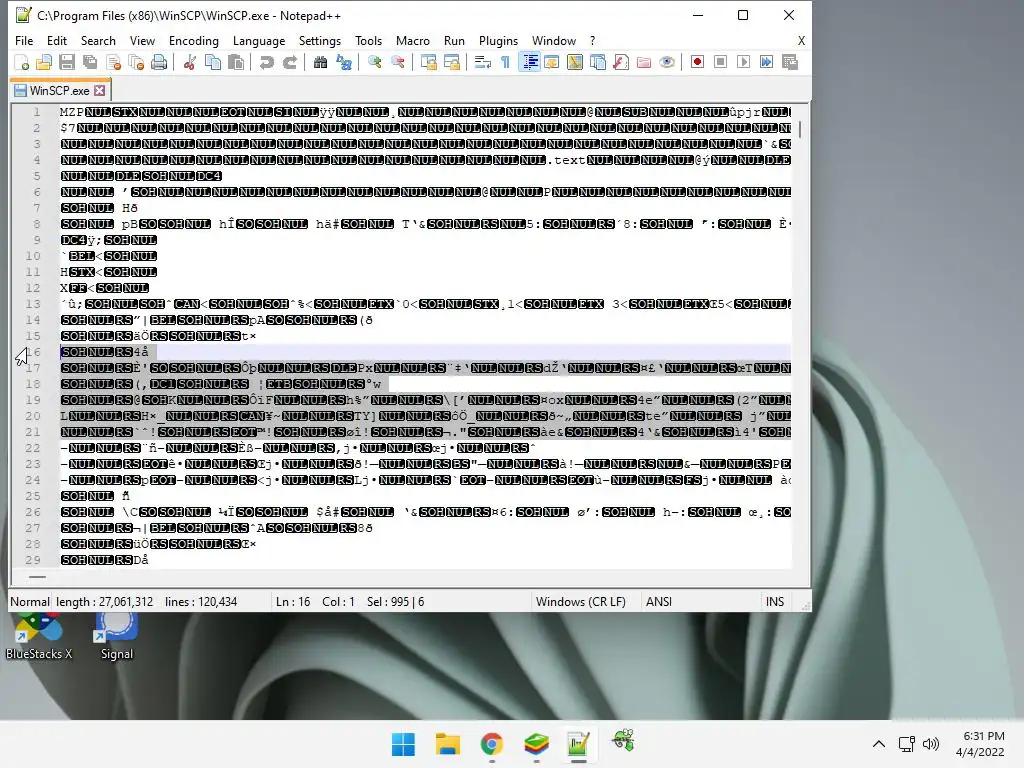Save the current file via toolbar

click(x=67, y=63)
